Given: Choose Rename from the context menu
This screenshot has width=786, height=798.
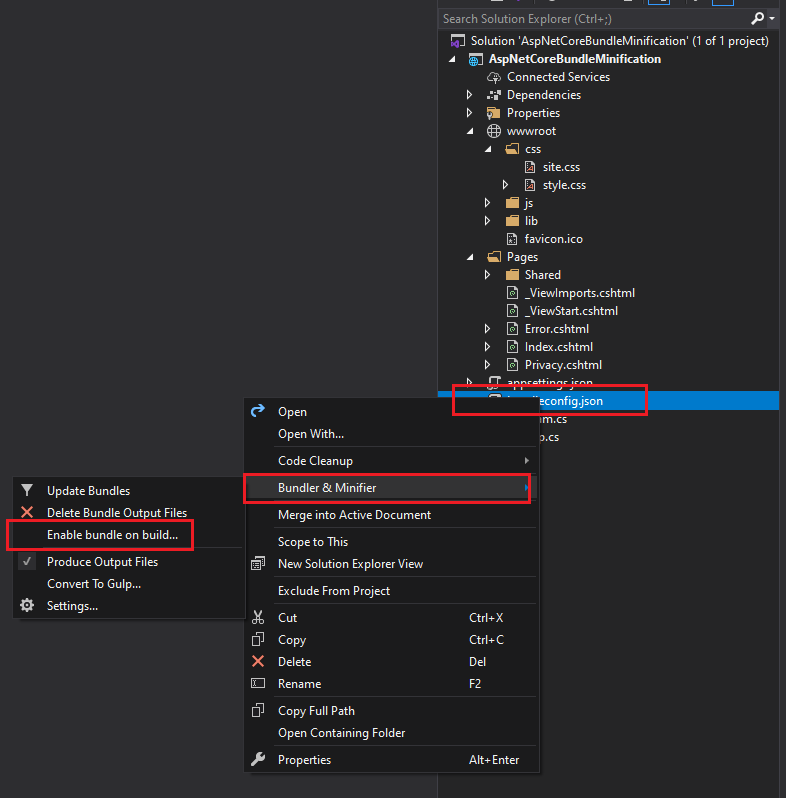Looking at the screenshot, I should tap(391, 683).
